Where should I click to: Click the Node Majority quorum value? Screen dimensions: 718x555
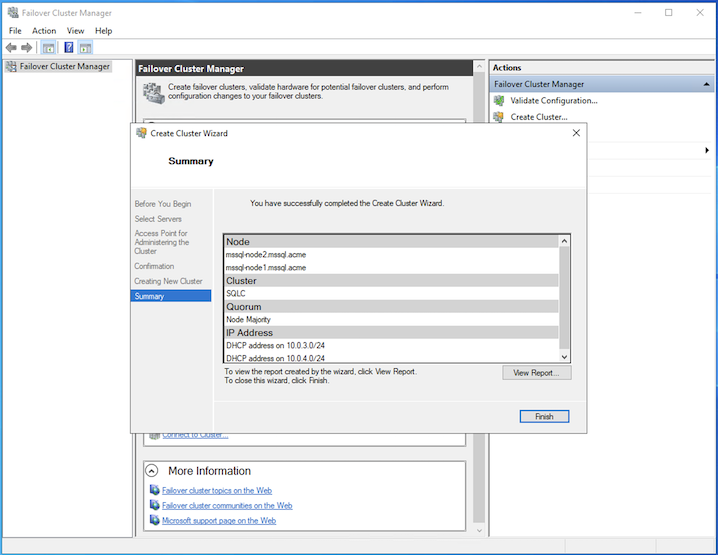pos(248,320)
